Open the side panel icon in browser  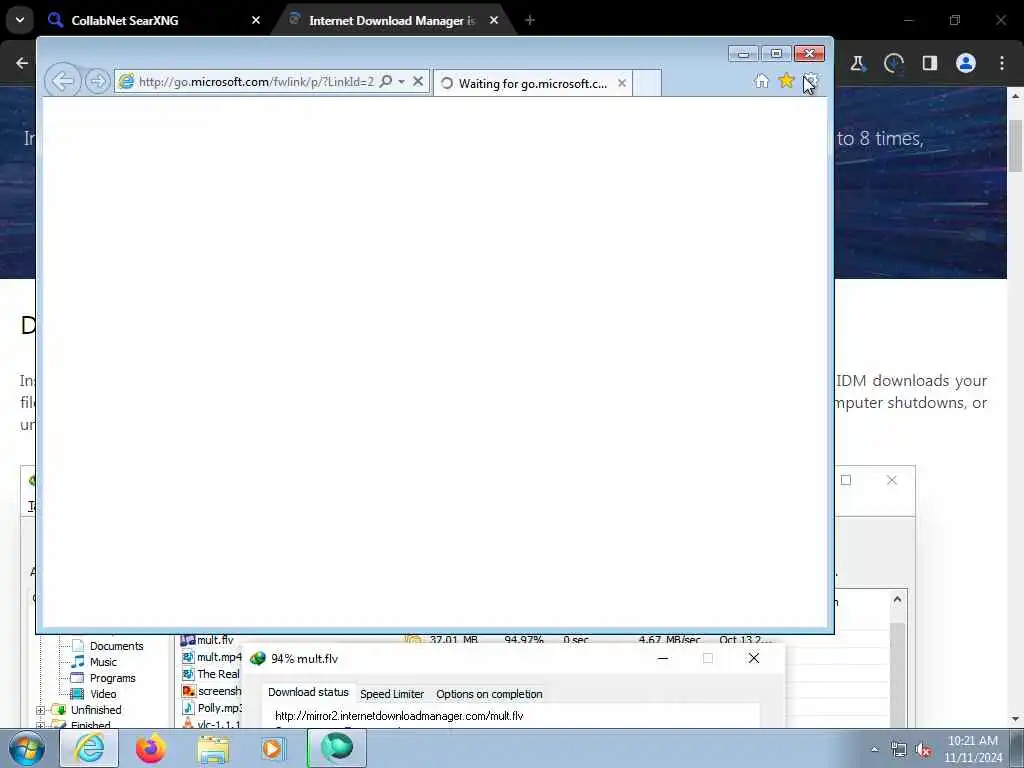point(930,63)
